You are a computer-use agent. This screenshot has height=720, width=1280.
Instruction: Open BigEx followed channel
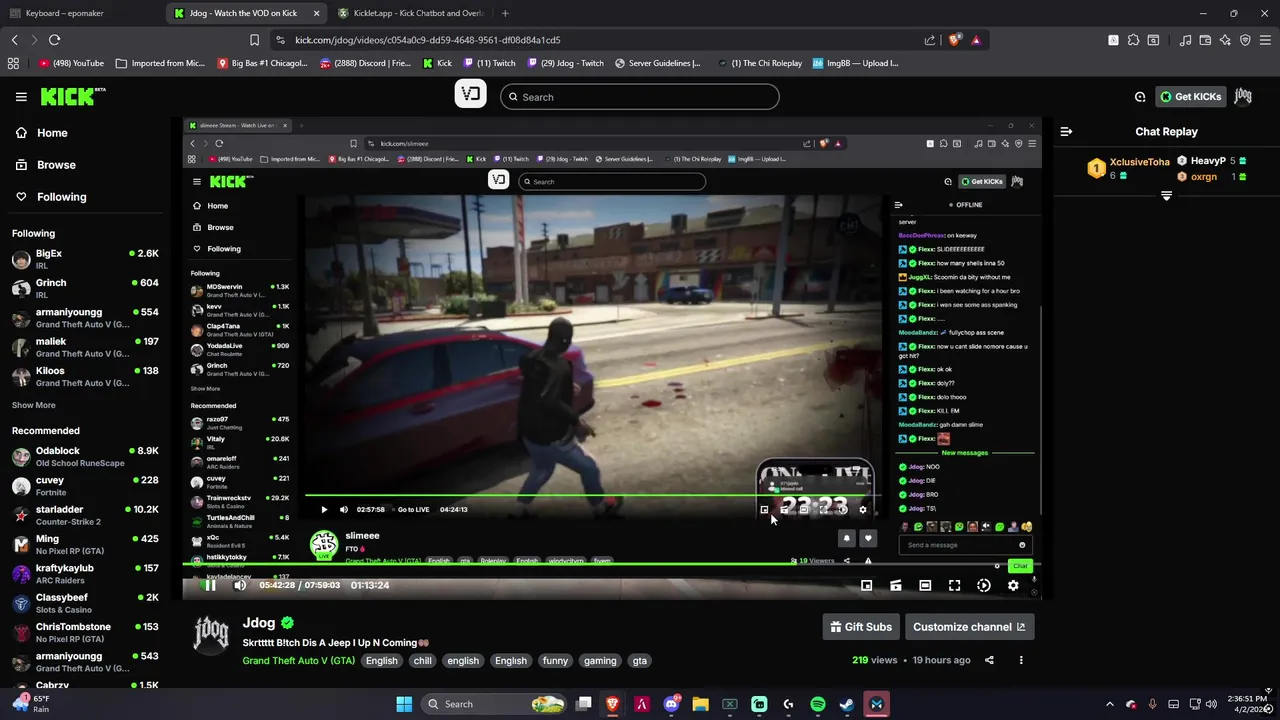tap(85, 260)
